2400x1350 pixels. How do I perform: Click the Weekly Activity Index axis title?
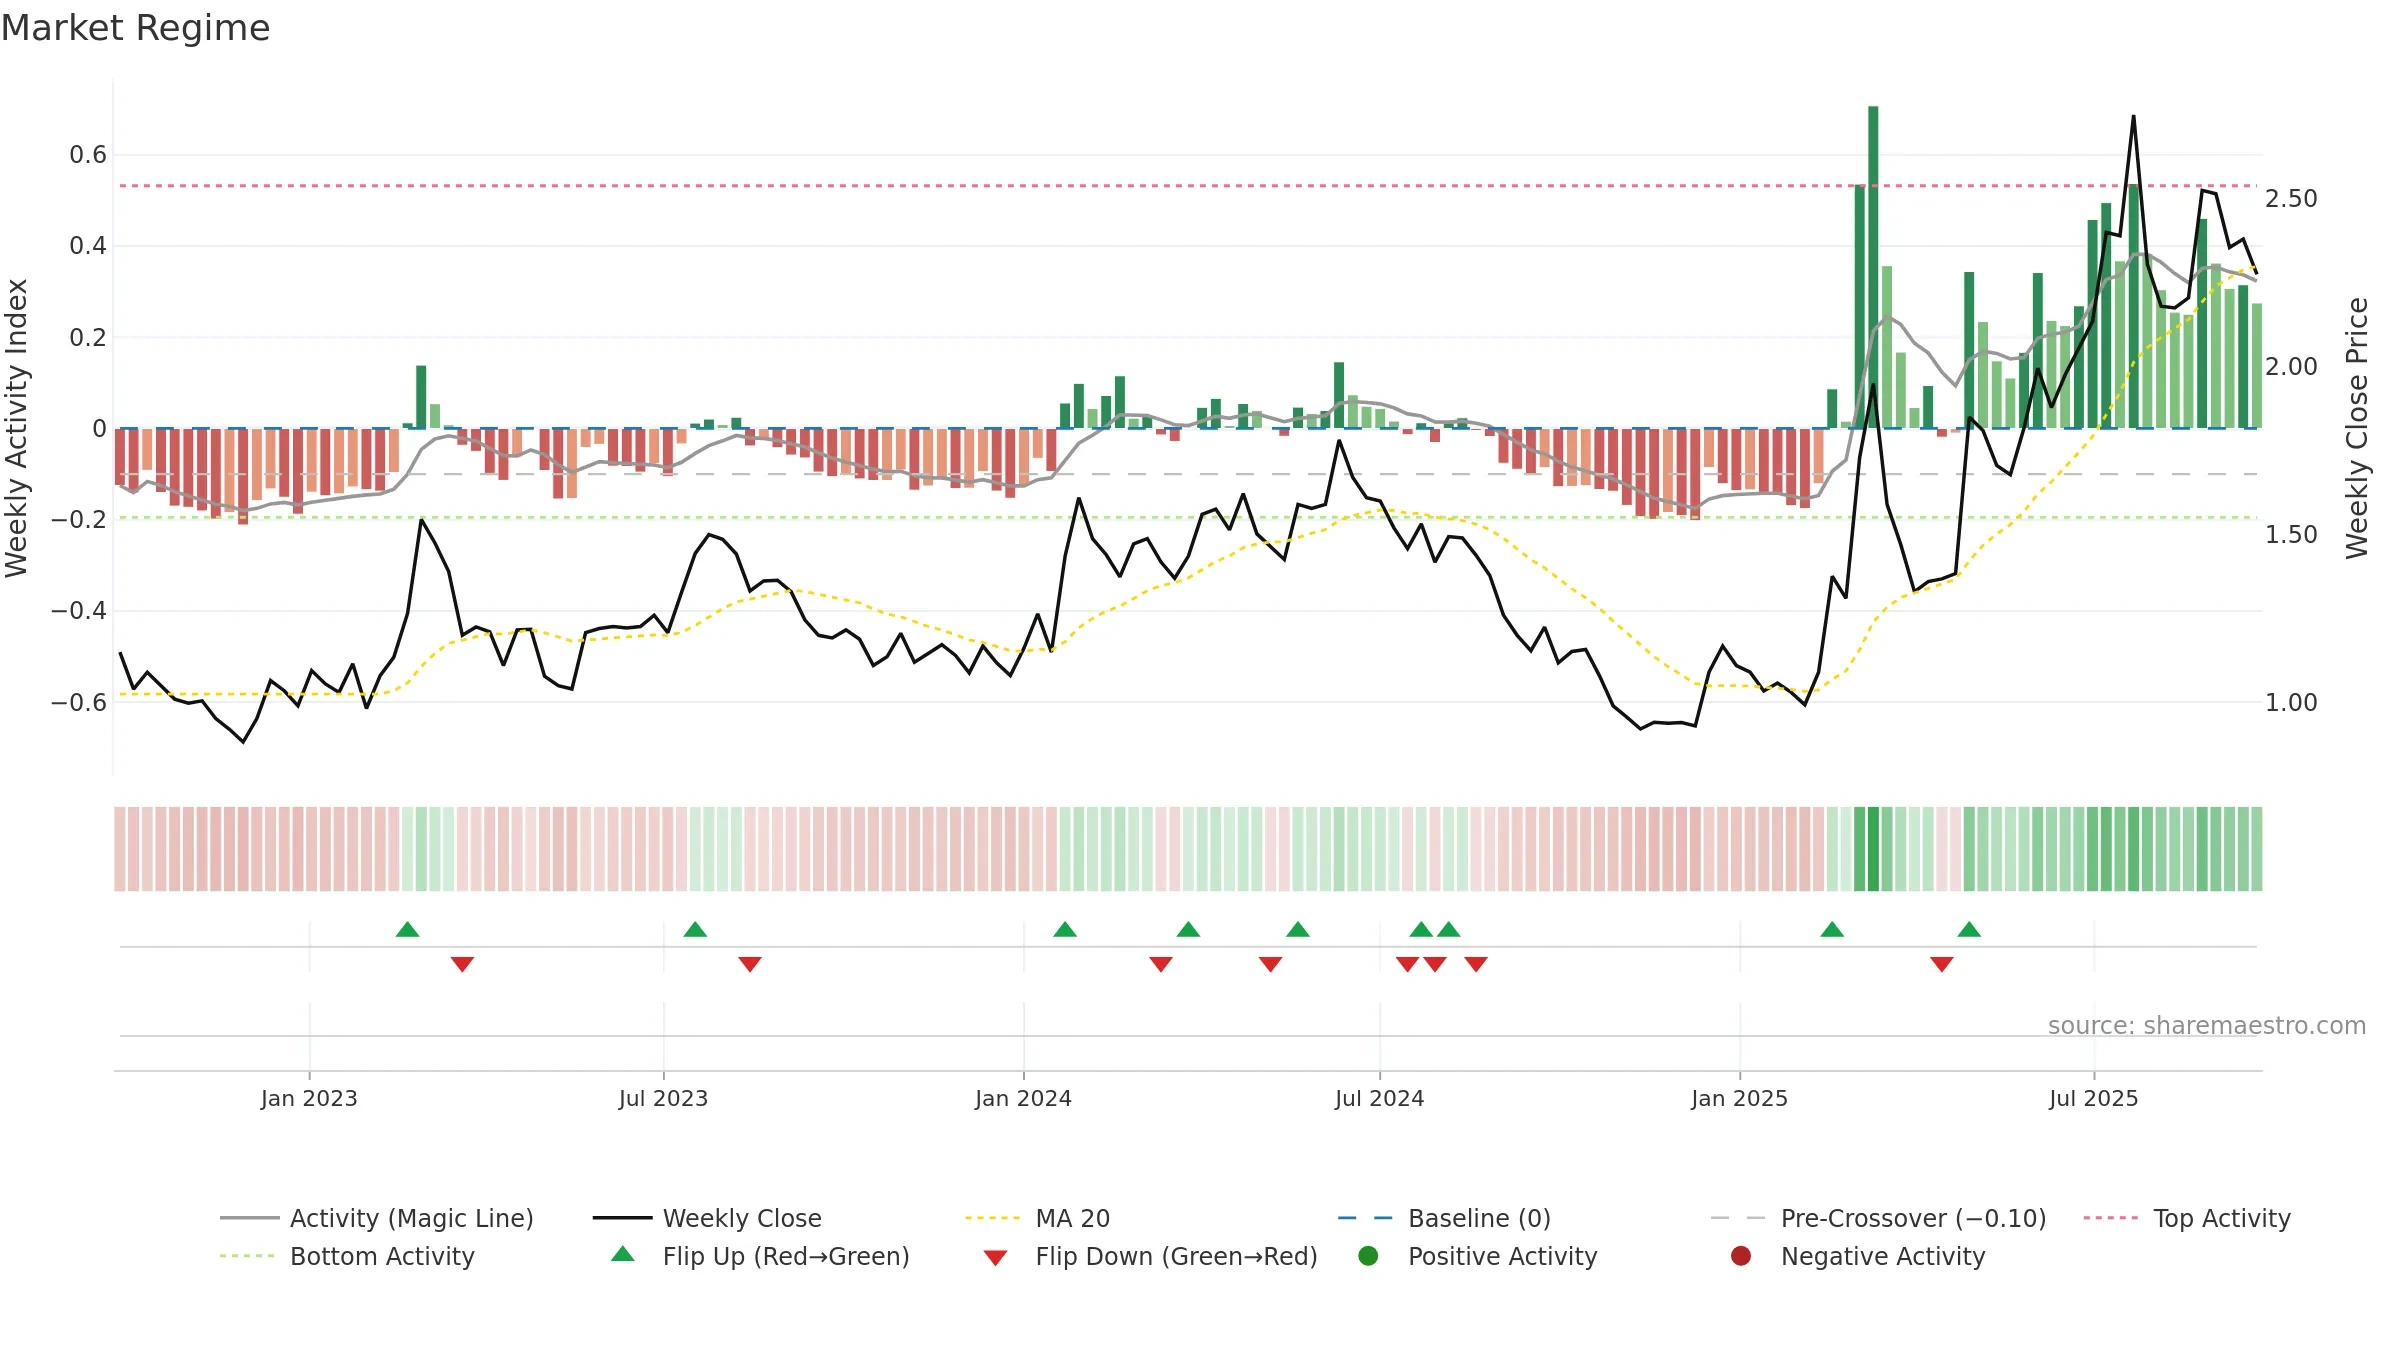click(17, 428)
